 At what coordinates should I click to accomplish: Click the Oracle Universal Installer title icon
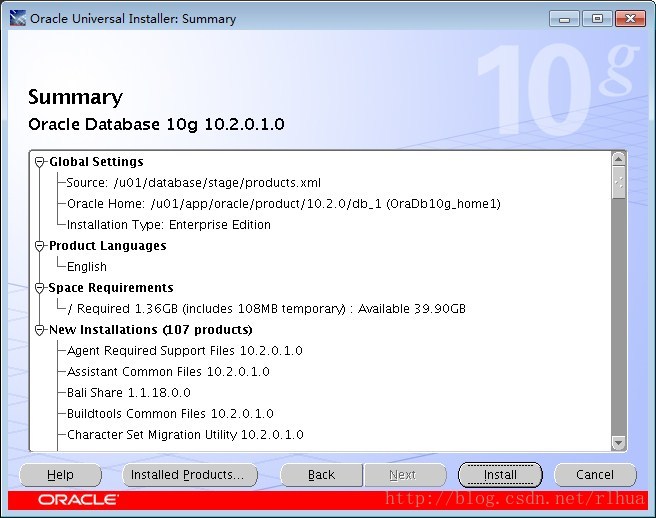click(18, 19)
